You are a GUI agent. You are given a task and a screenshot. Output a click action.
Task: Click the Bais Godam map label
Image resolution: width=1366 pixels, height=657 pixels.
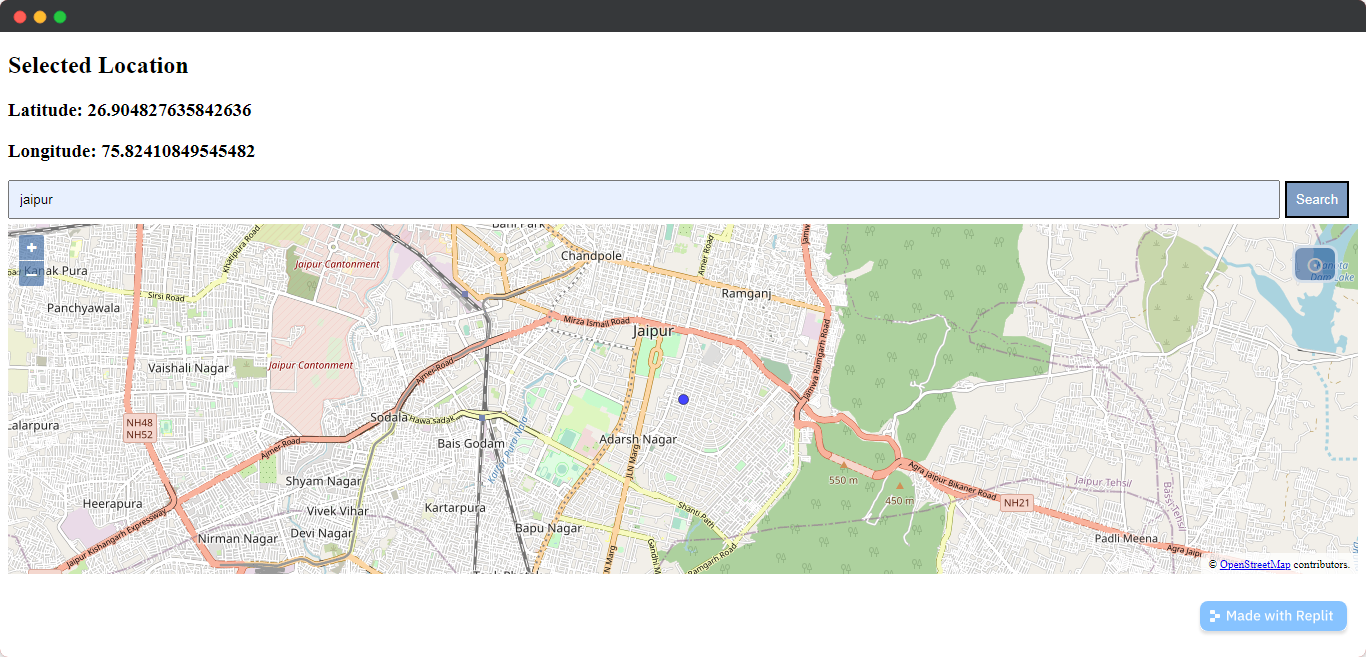click(x=471, y=444)
